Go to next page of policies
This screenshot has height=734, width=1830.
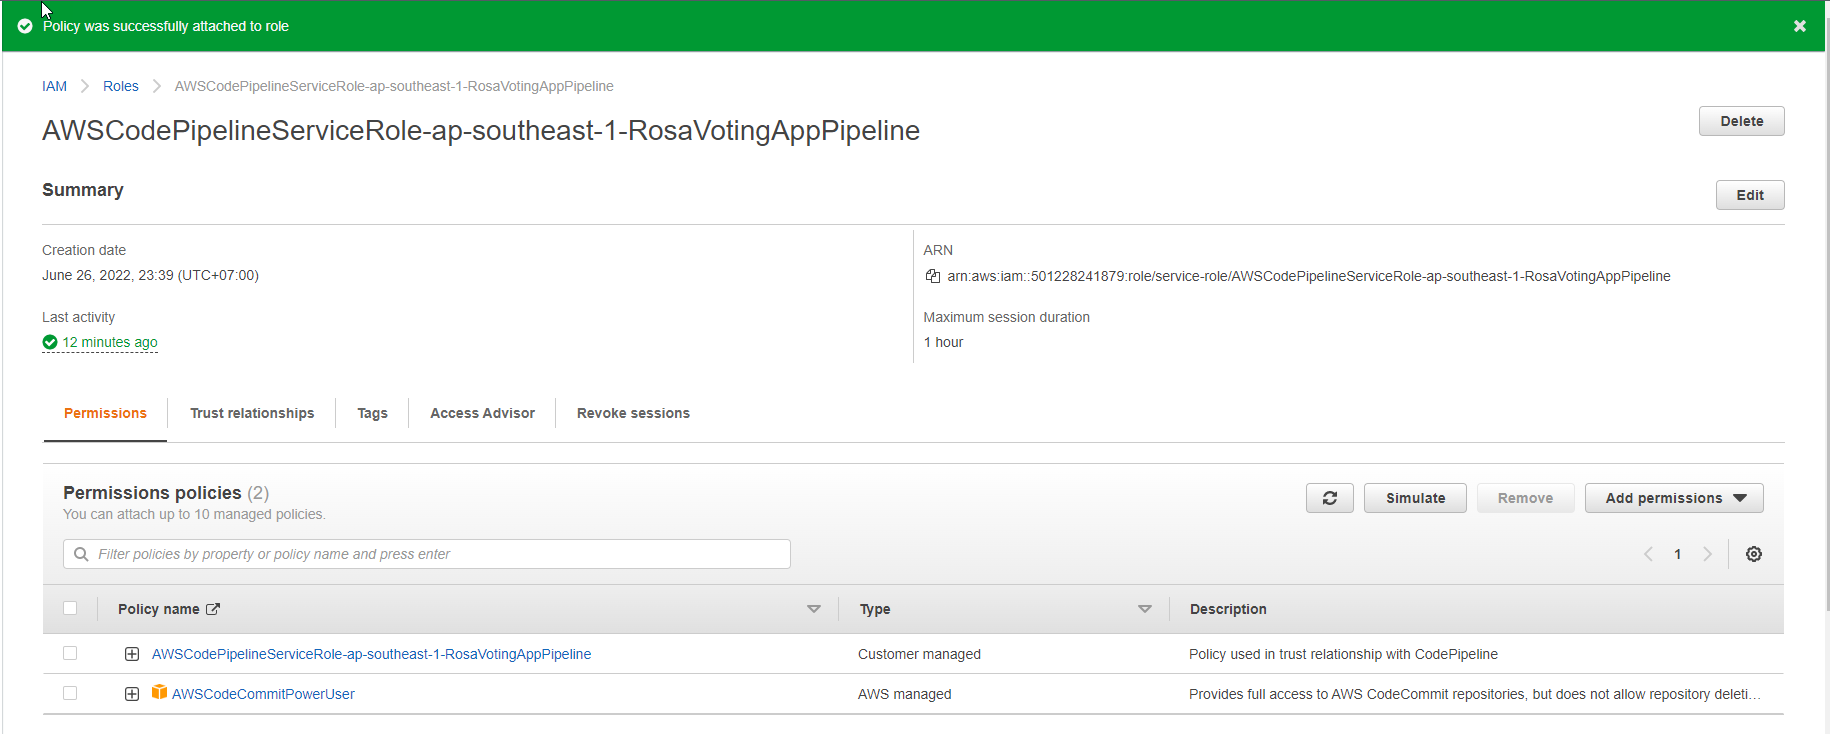[1707, 554]
